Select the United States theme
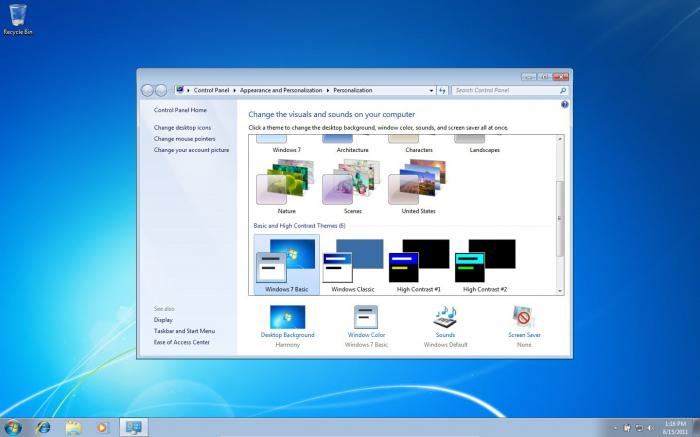Screen dimensions: 700x437 pyautogui.click(x=418, y=187)
